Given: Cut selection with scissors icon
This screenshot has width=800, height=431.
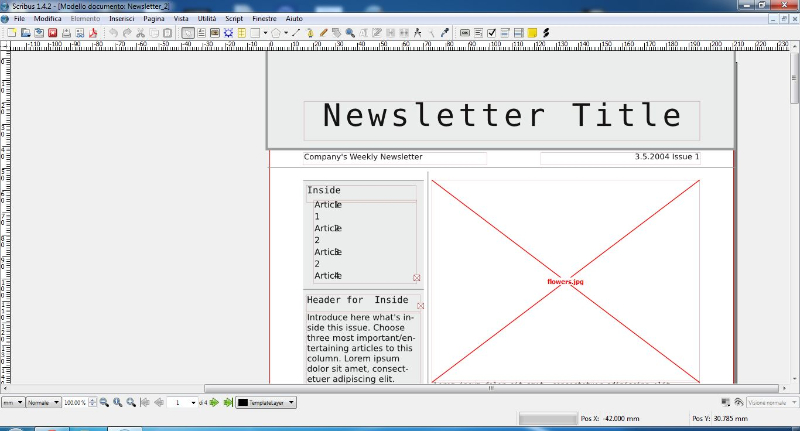Looking at the screenshot, I should [x=140, y=33].
